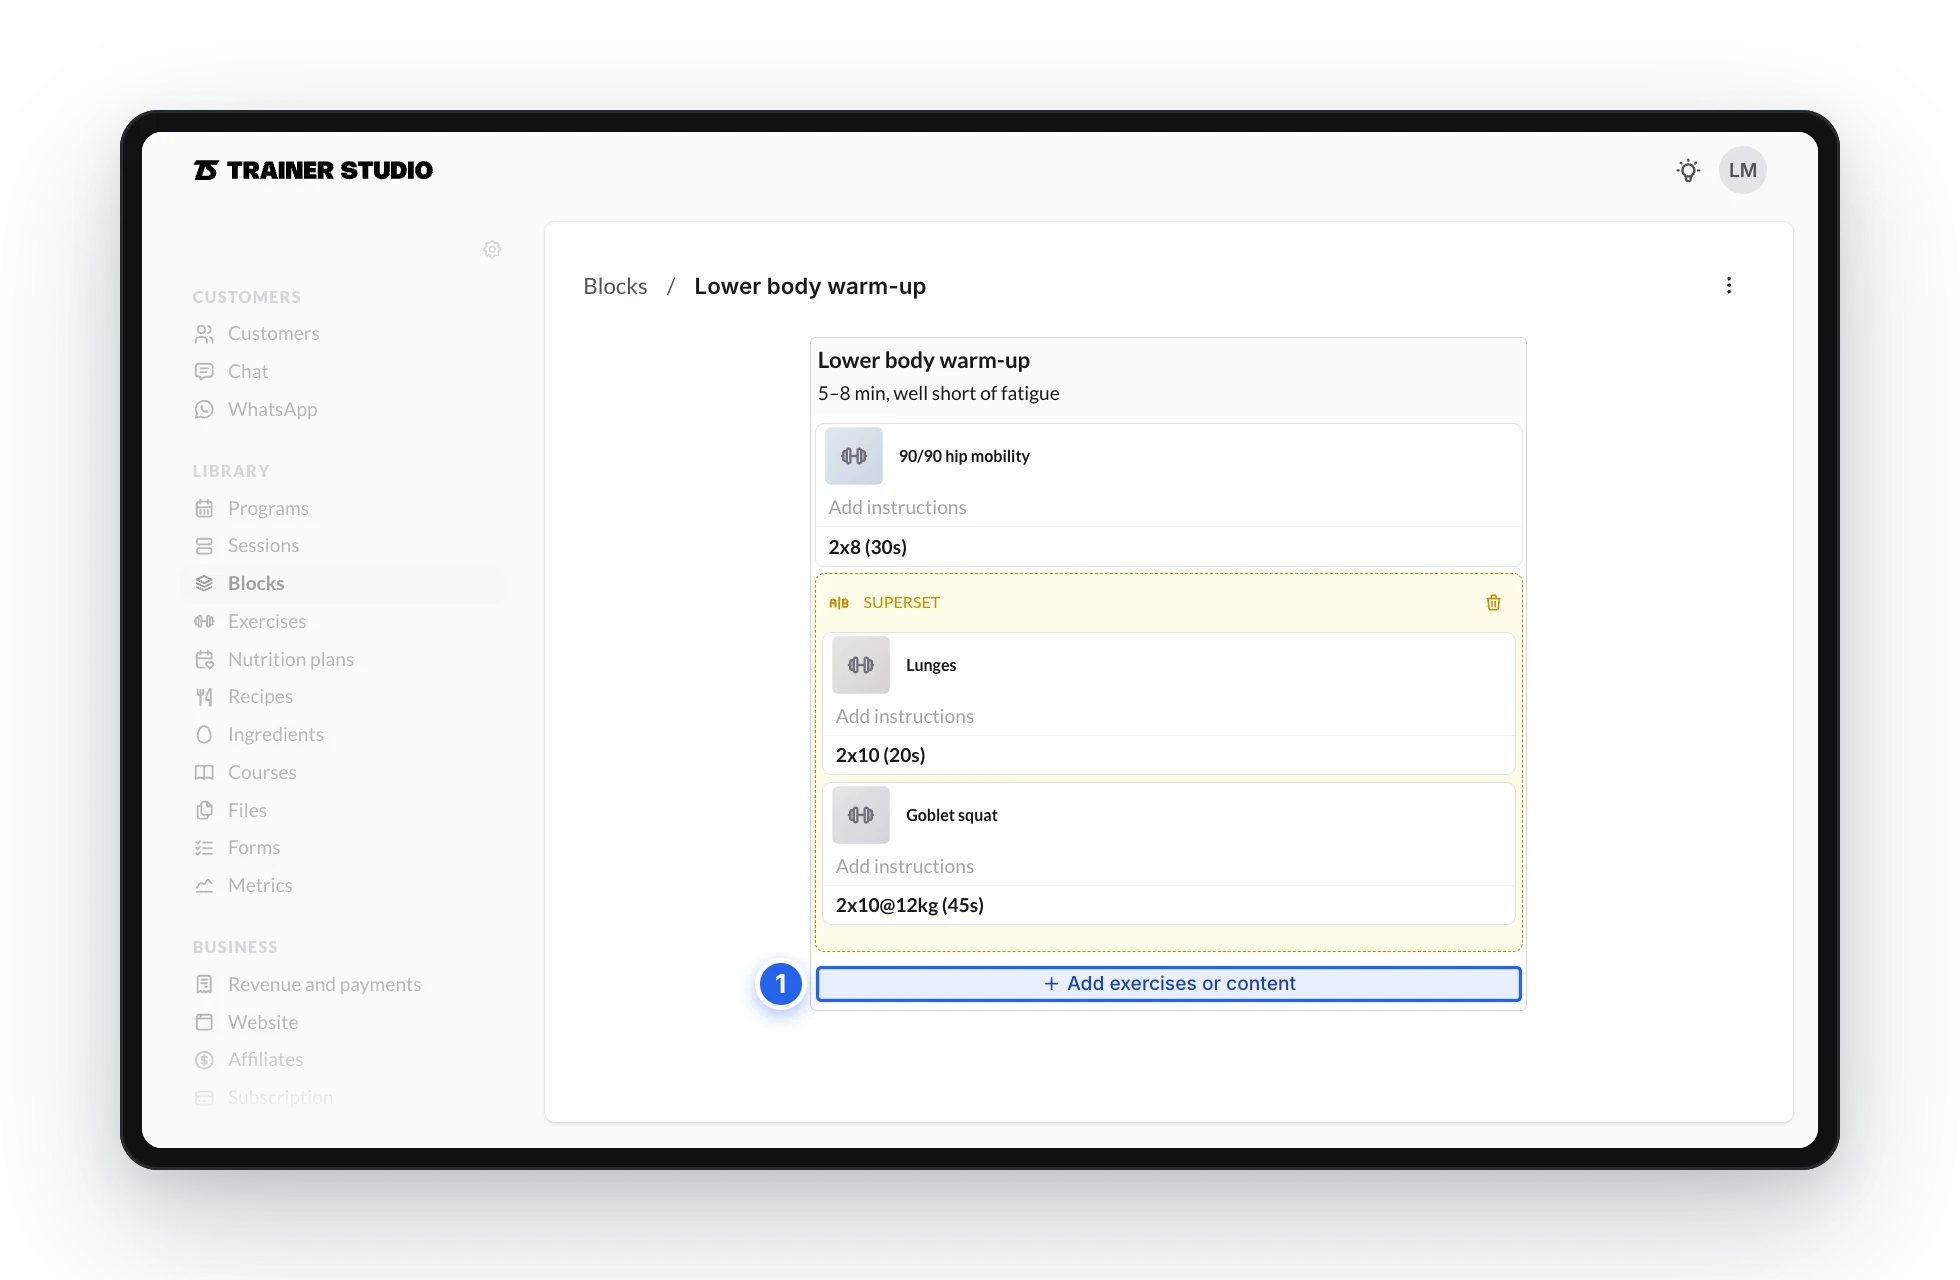1960x1280 pixels.
Task: Click the 90/90 hip mobility thumbnail
Action: point(854,456)
